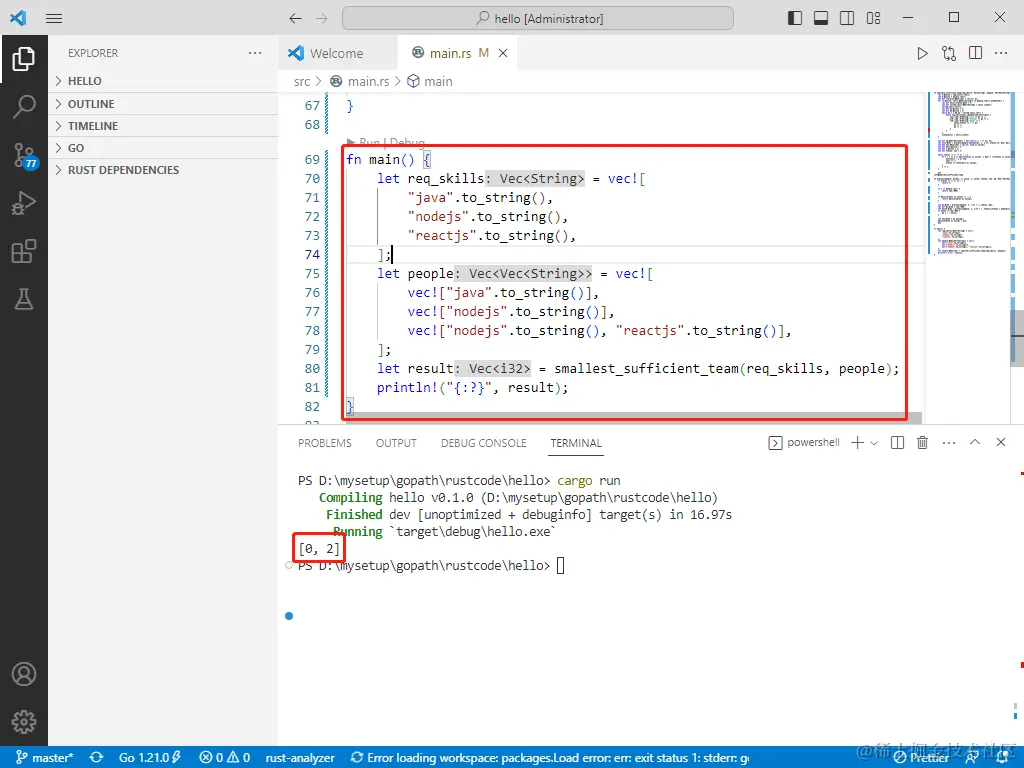Click the "cargo run" command in terminal

(588, 481)
